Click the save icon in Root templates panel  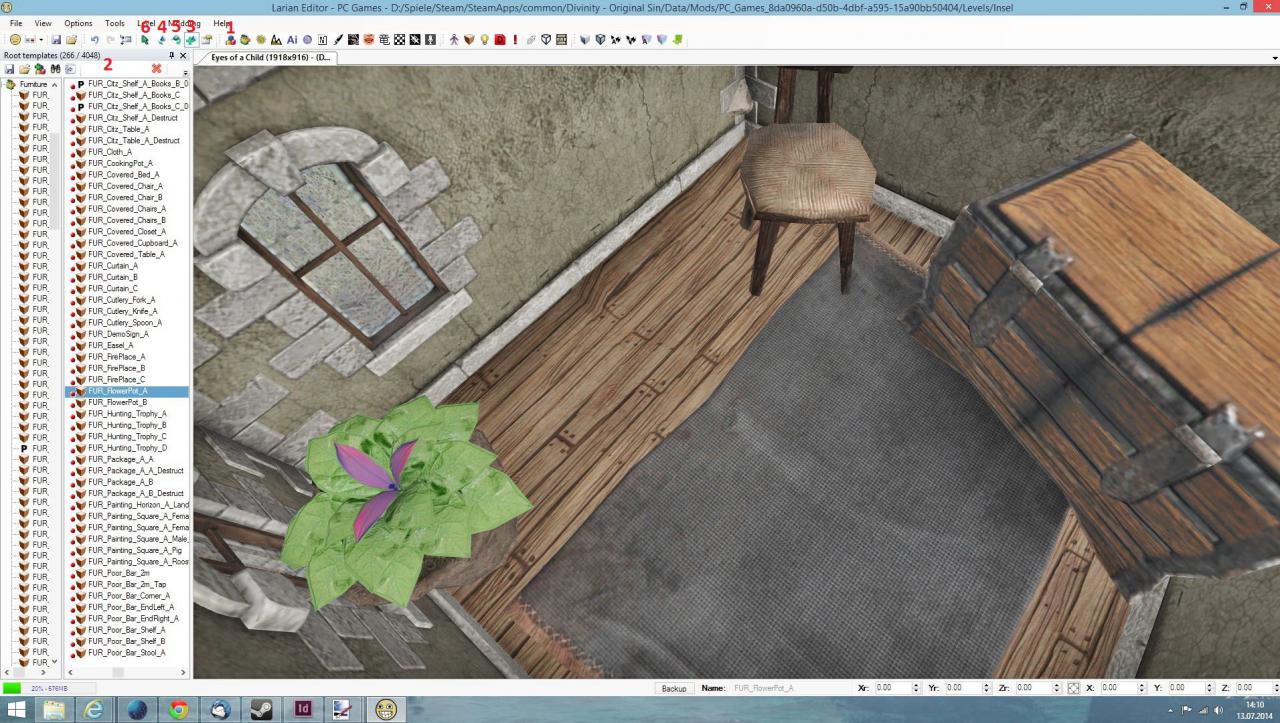click(x=9, y=69)
